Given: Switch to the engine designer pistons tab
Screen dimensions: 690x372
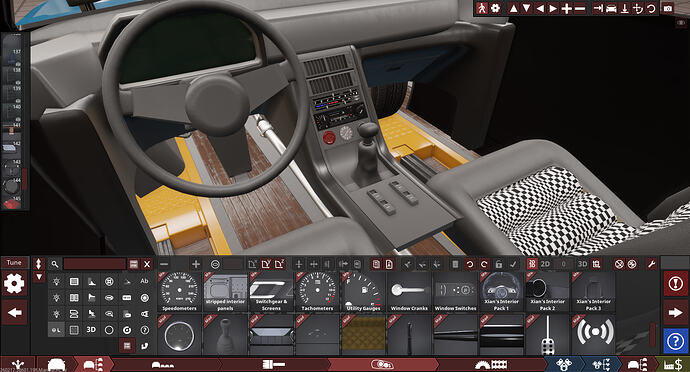Looking at the screenshot, I should tap(564, 365).
